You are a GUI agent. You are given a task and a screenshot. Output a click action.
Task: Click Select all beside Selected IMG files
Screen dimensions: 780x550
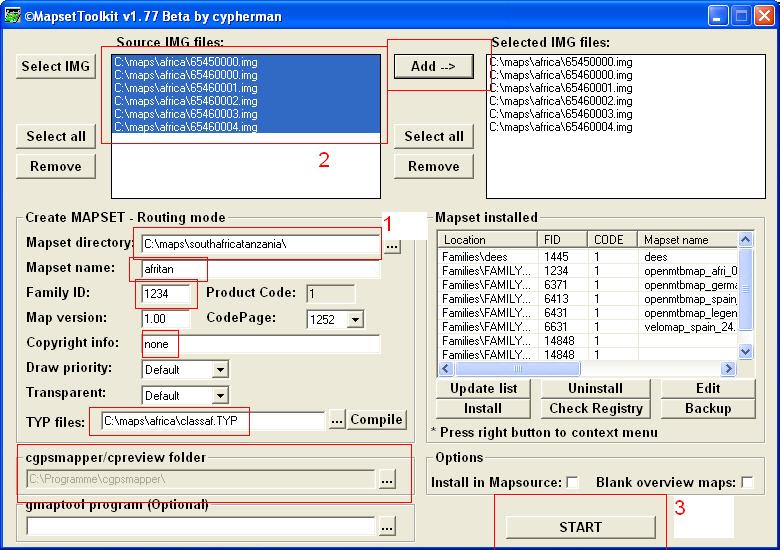click(433, 136)
